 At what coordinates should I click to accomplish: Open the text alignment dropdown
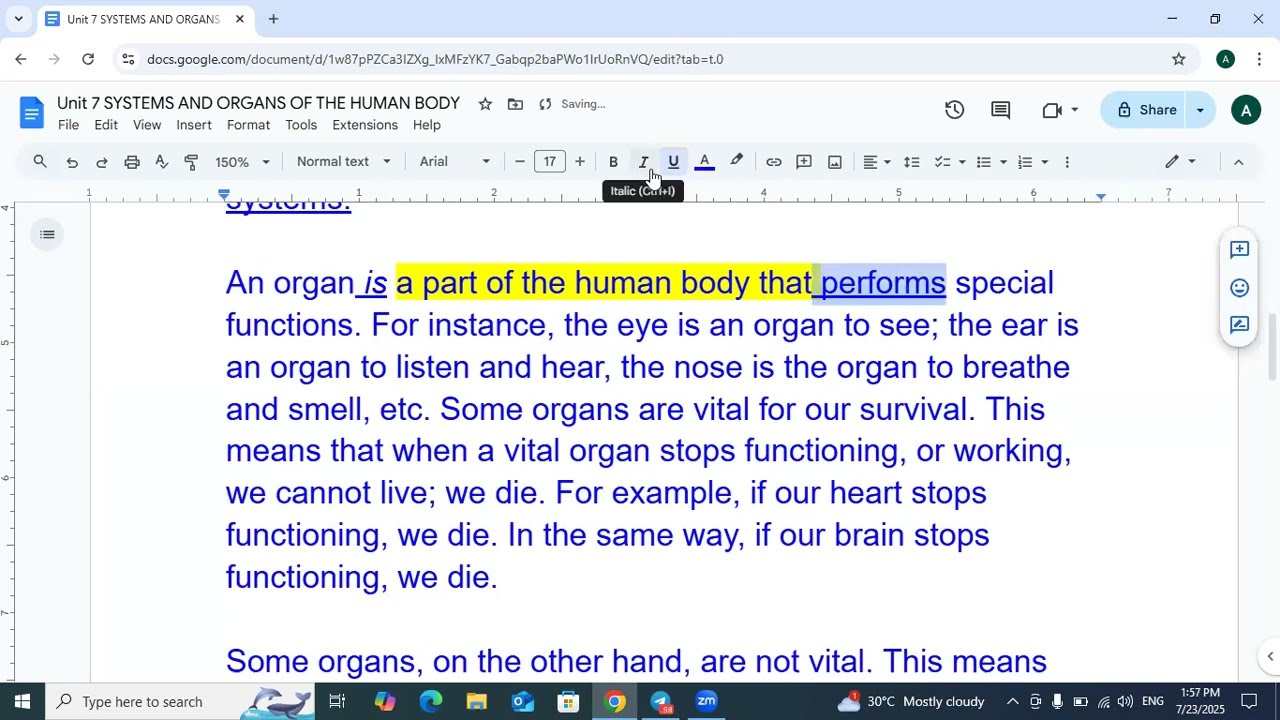[x=877, y=162]
